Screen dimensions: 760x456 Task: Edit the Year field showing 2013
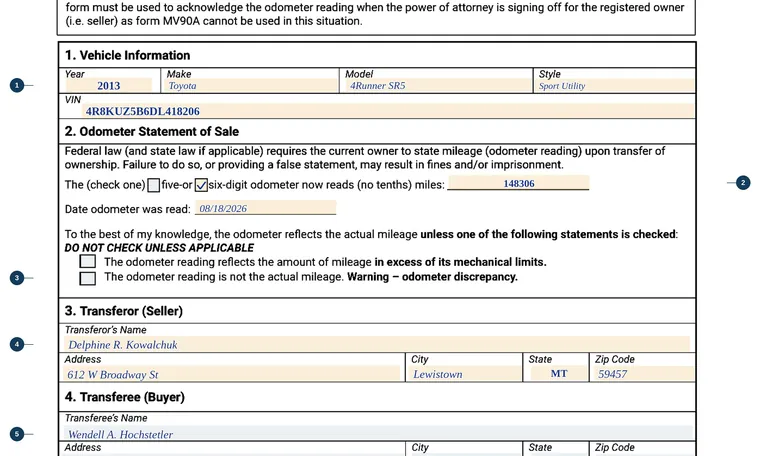point(109,86)
